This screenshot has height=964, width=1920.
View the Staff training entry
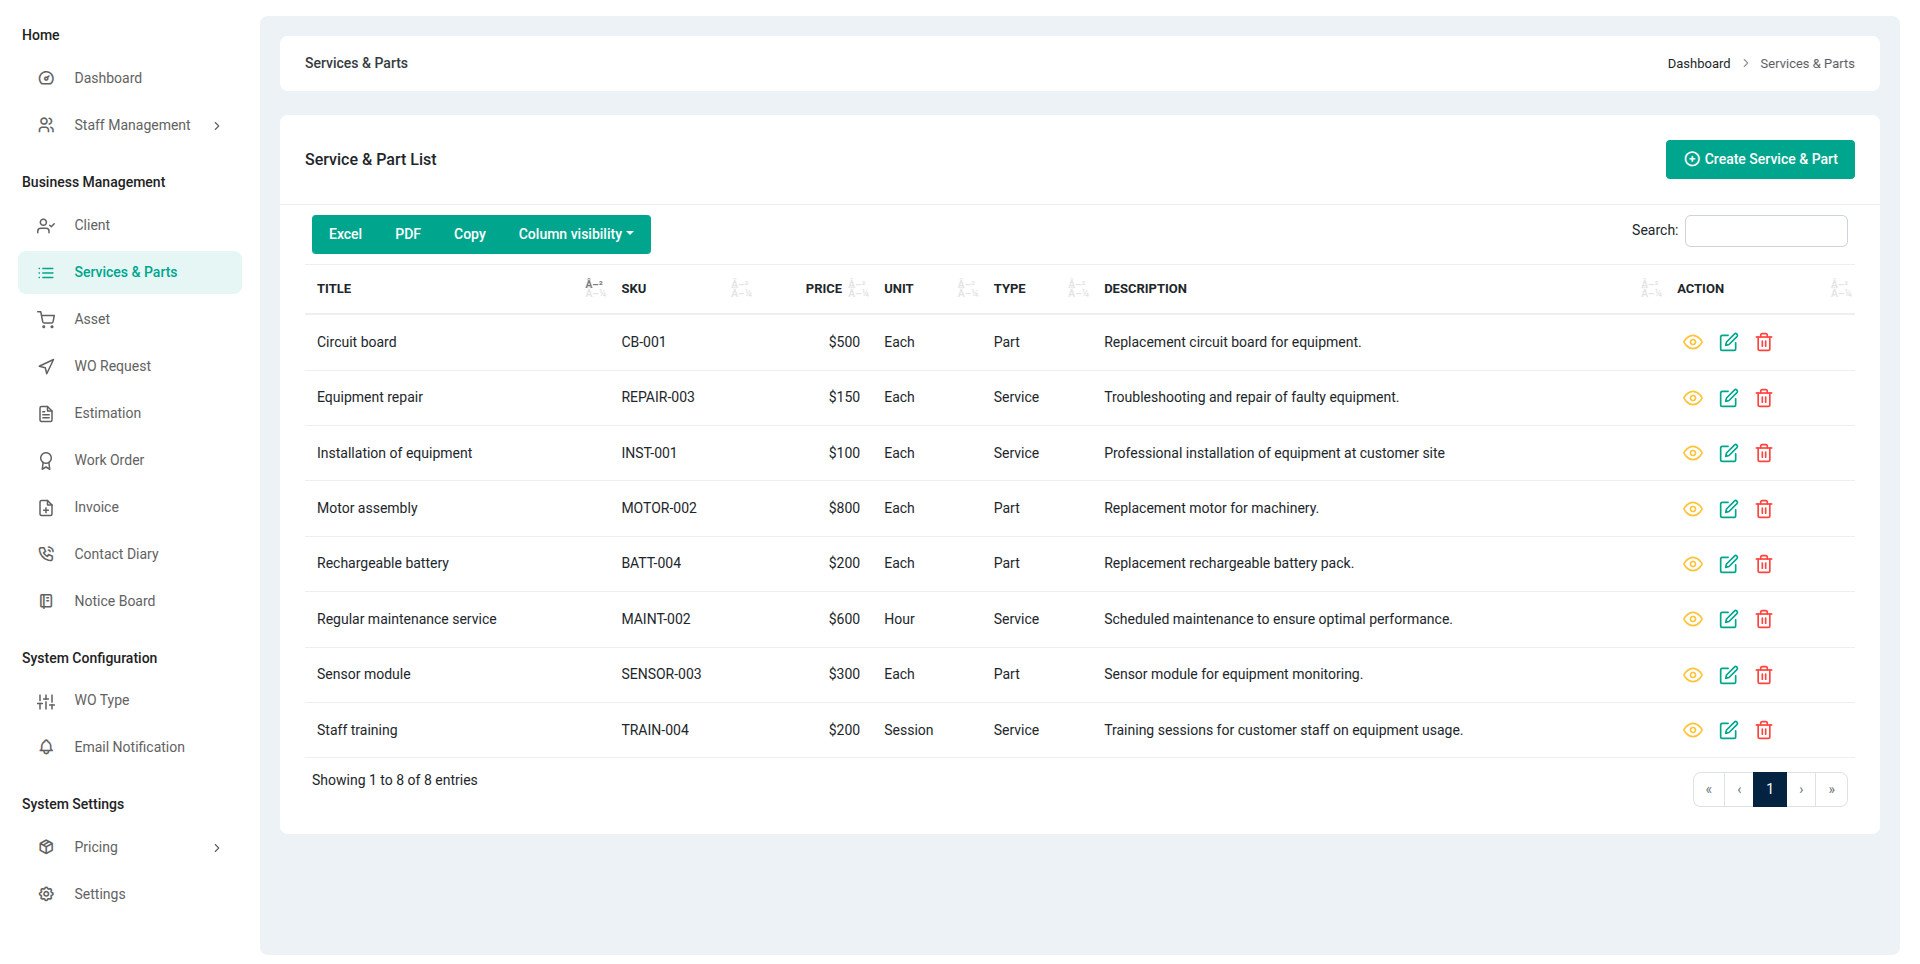(1692, 730)
